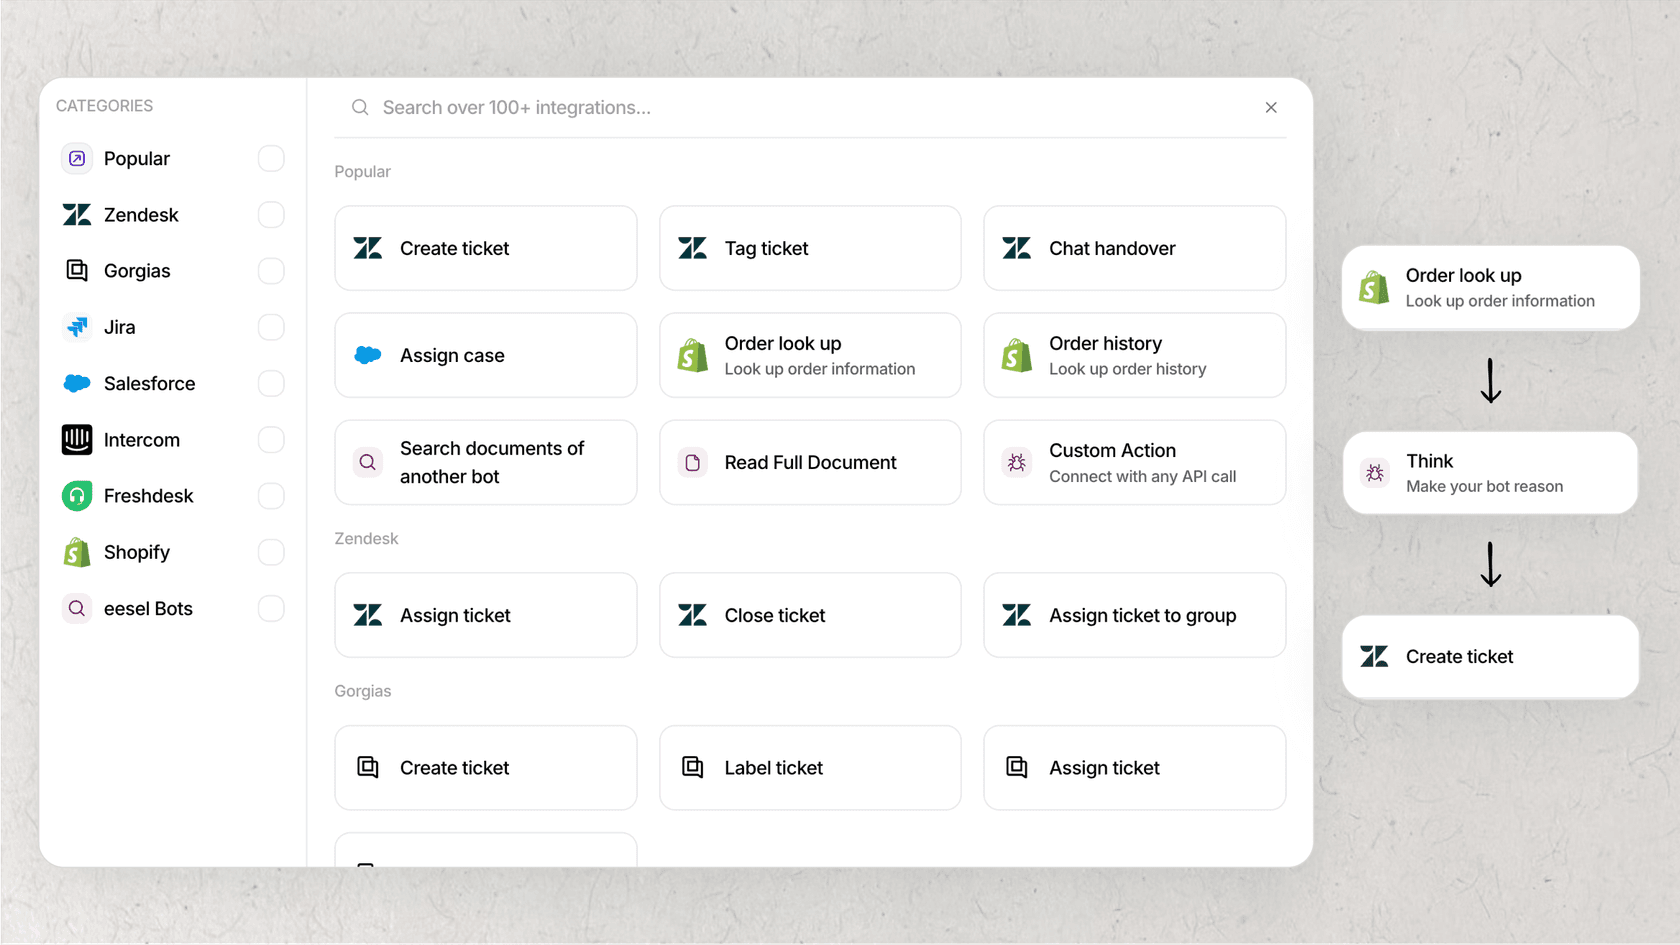
Task: Open the Freshdesk category
Action: point(148,496)
